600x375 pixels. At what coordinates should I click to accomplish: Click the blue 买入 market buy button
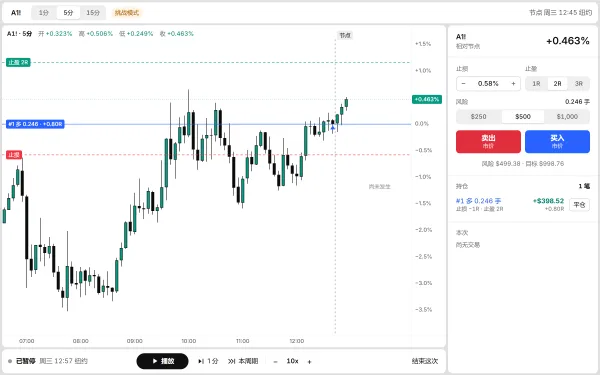tap(557, 142)
